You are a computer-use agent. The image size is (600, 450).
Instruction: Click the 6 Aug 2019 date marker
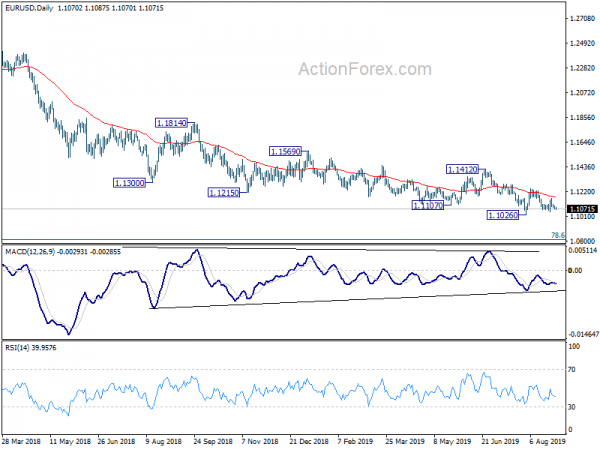tap(547, 441)
